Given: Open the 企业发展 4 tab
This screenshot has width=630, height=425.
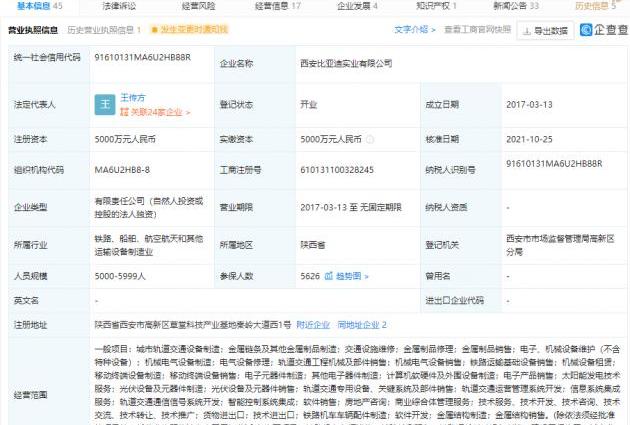Looking at the screenshot, I should 357,6.
